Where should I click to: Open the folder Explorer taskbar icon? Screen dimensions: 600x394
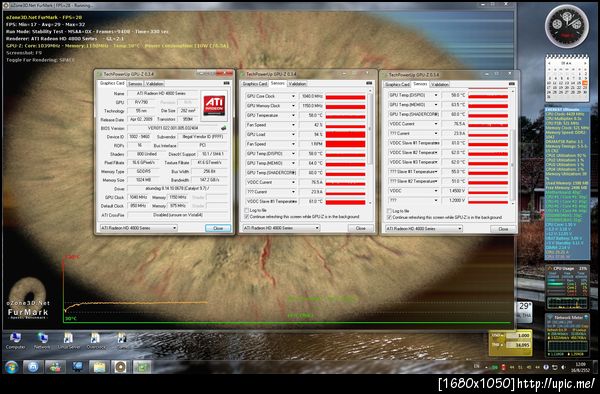[99, 367]
